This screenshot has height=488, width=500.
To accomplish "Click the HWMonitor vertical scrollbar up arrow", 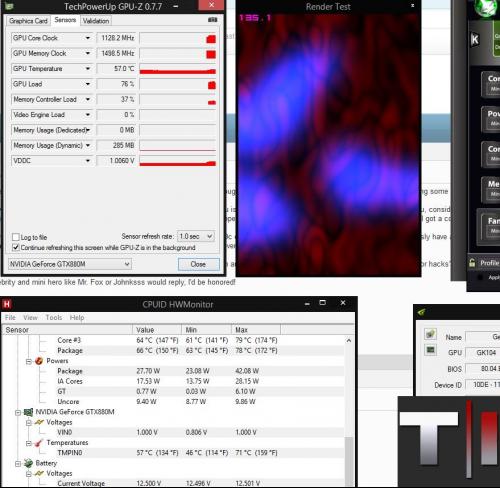I will click(349, 340).
